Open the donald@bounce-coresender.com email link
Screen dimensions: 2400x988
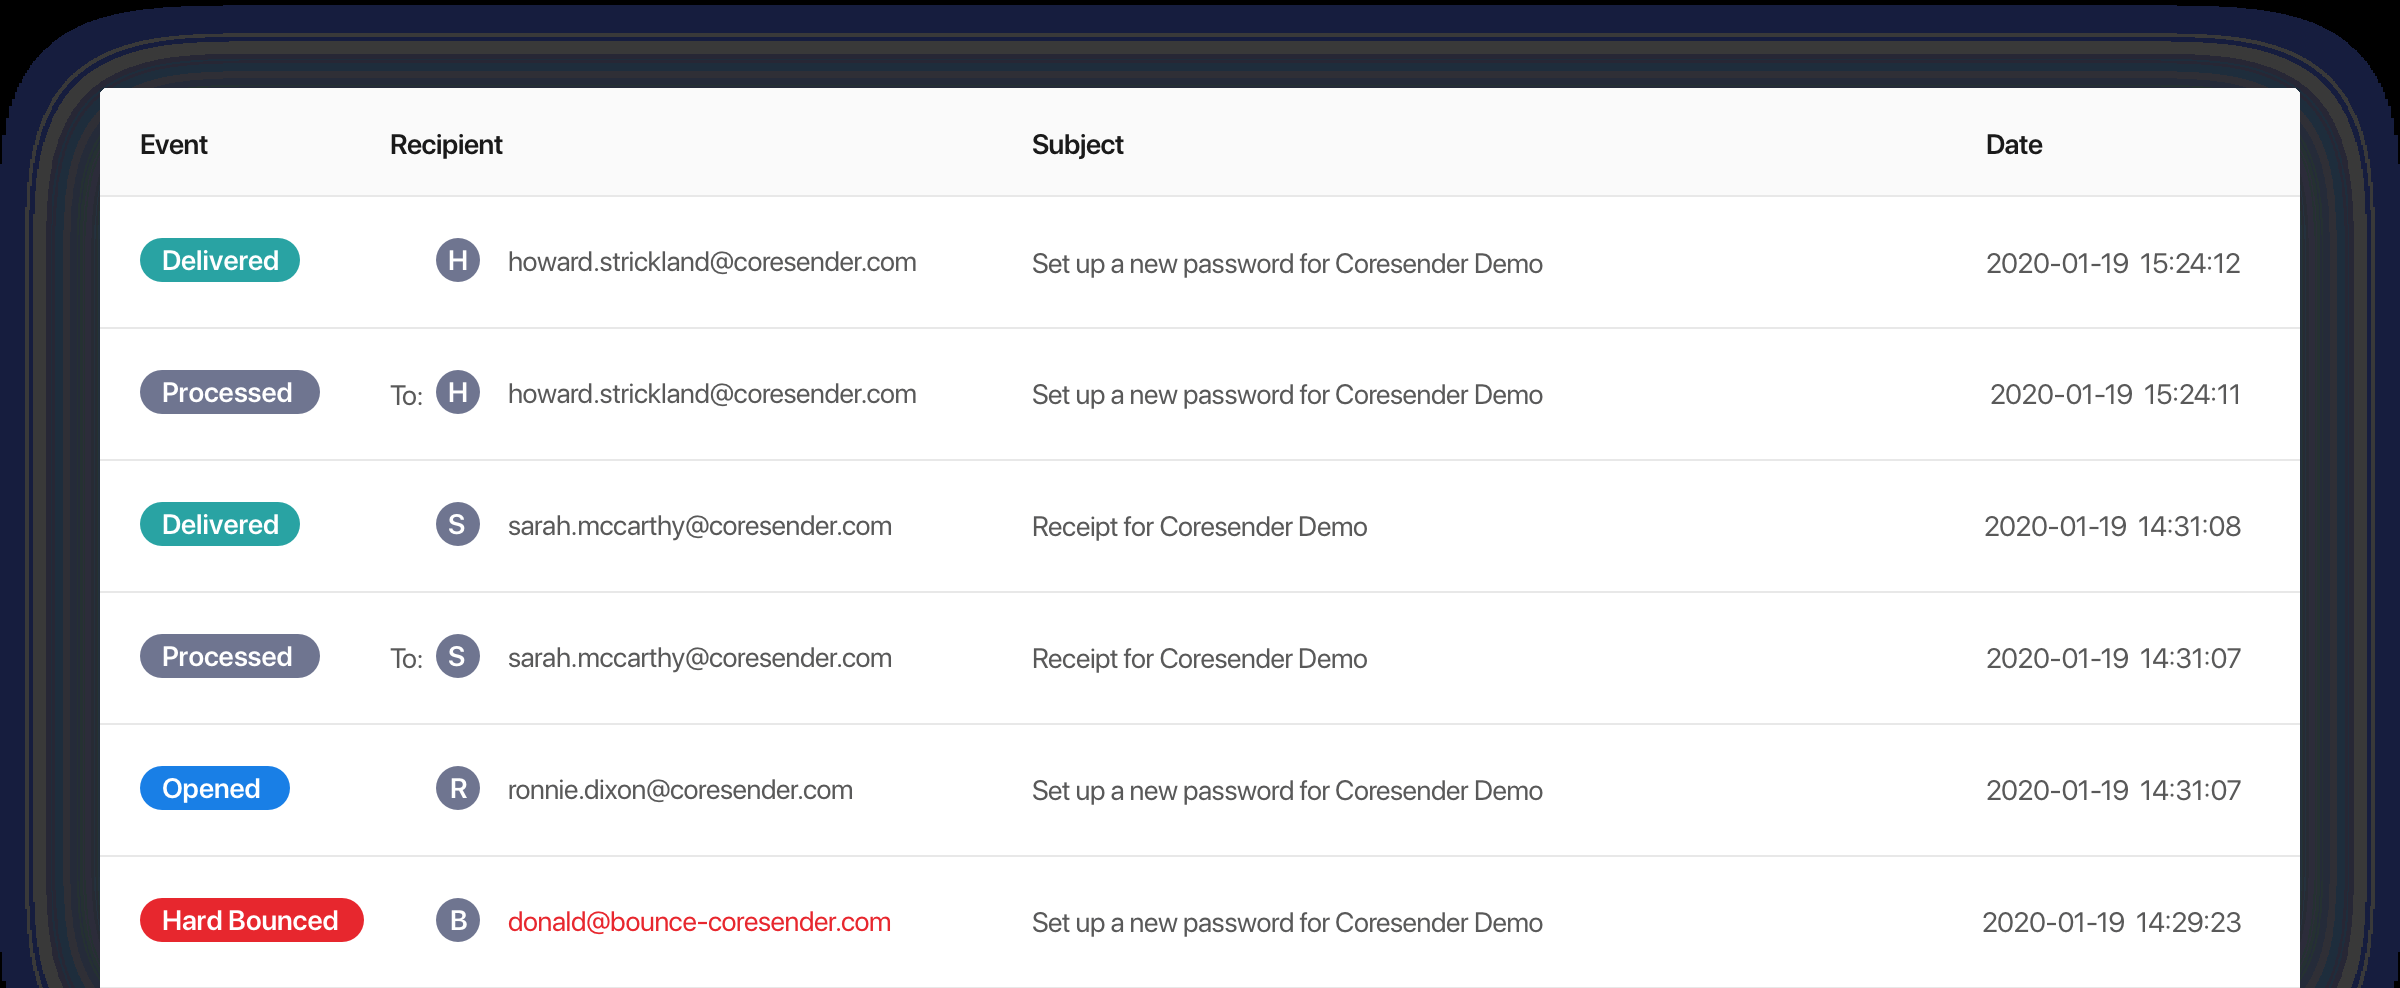tap(699, 922)
